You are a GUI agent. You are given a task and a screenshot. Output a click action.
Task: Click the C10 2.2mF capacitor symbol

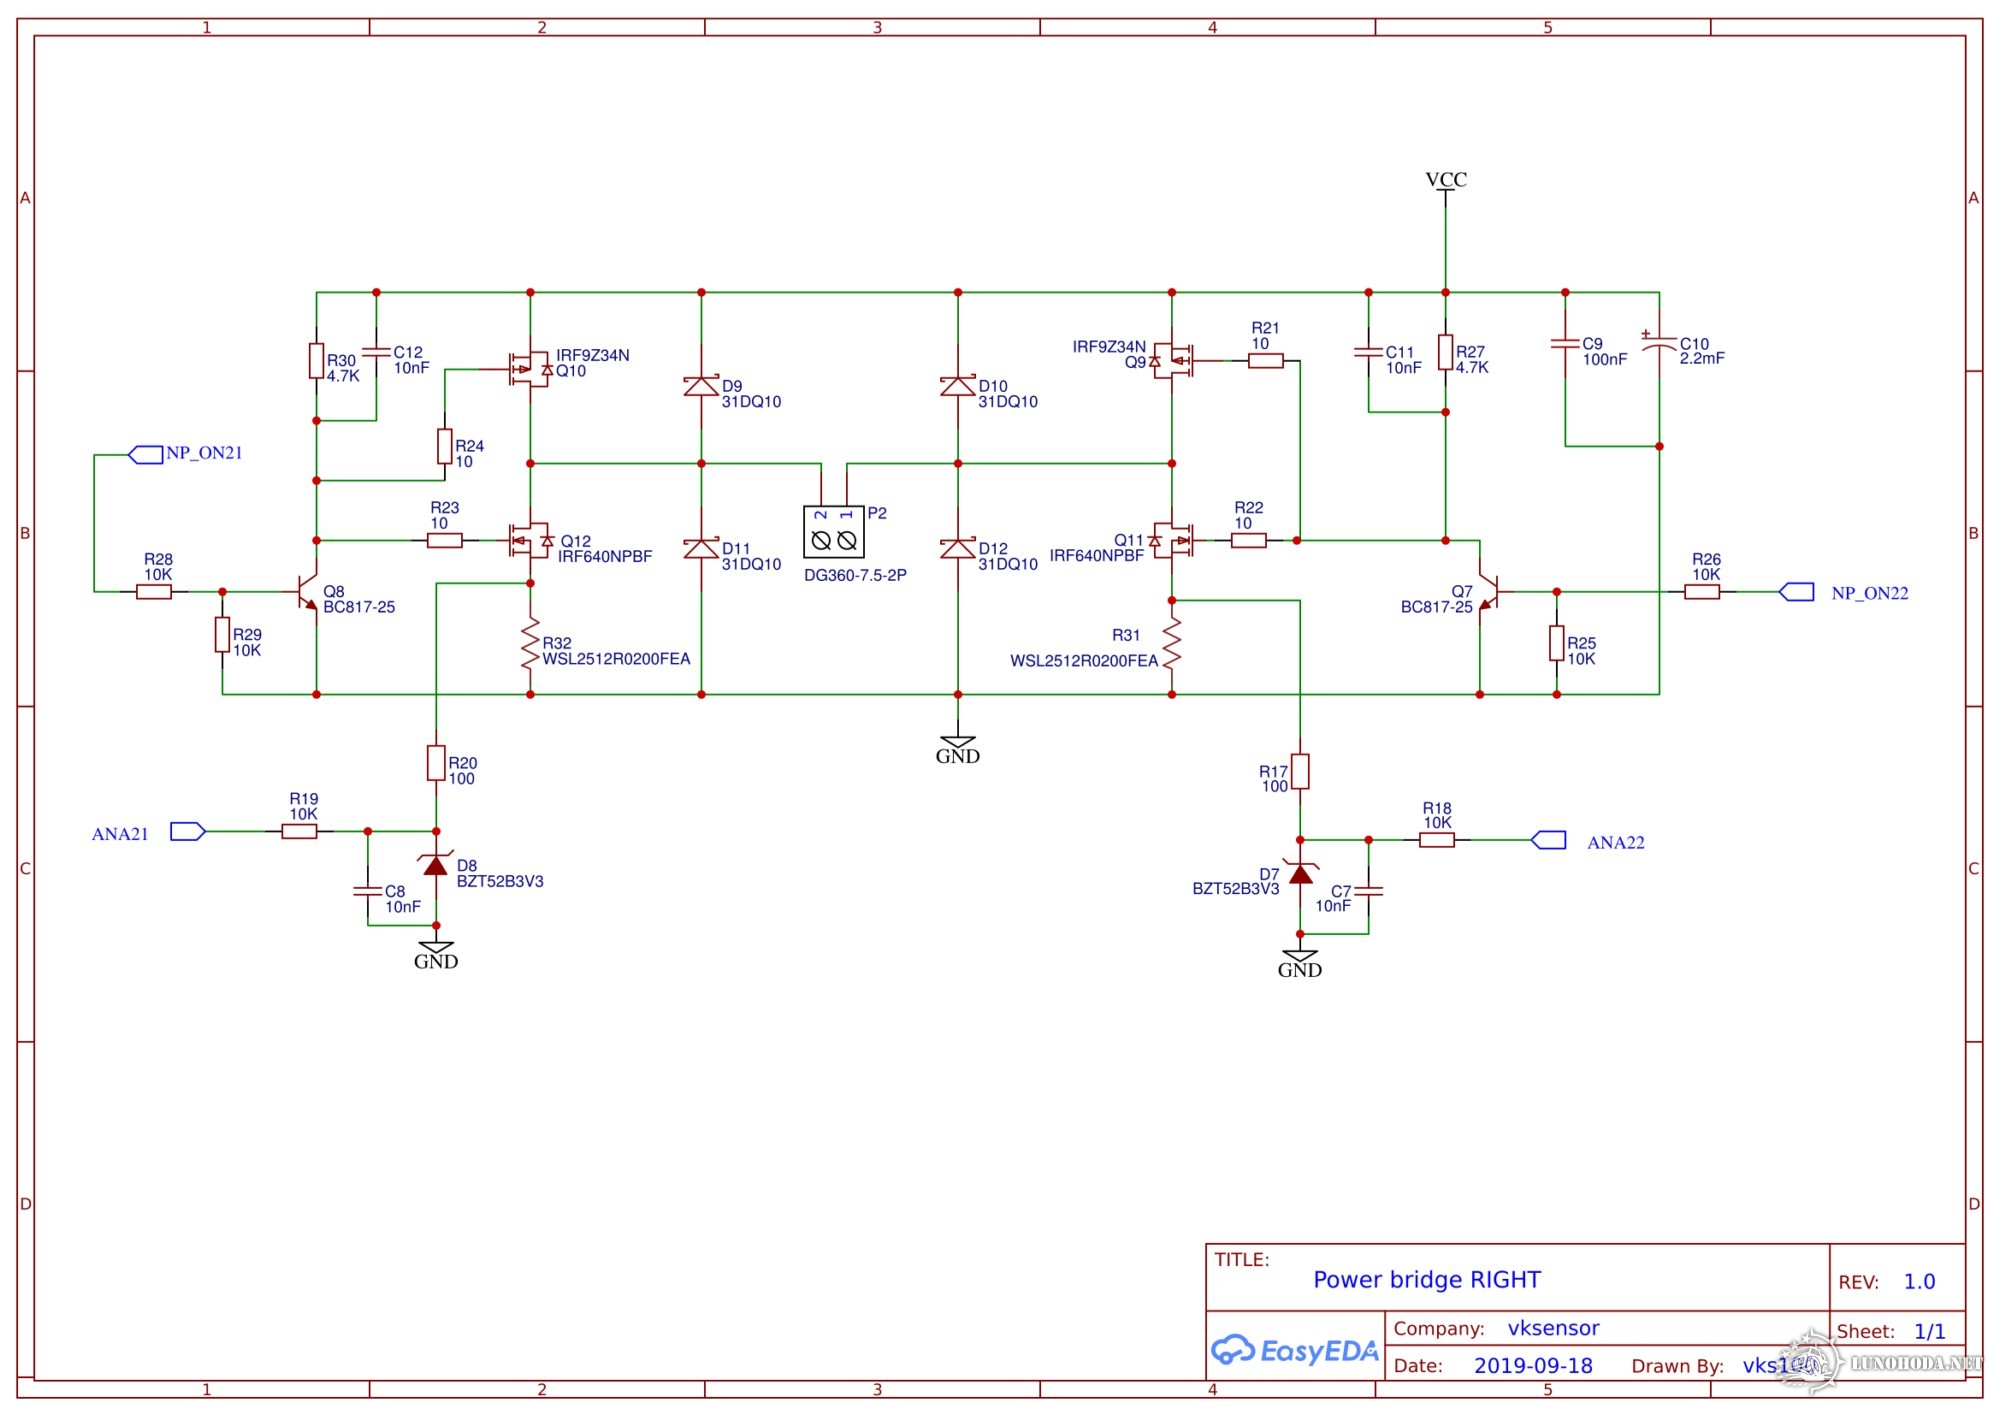[1658, 342]
